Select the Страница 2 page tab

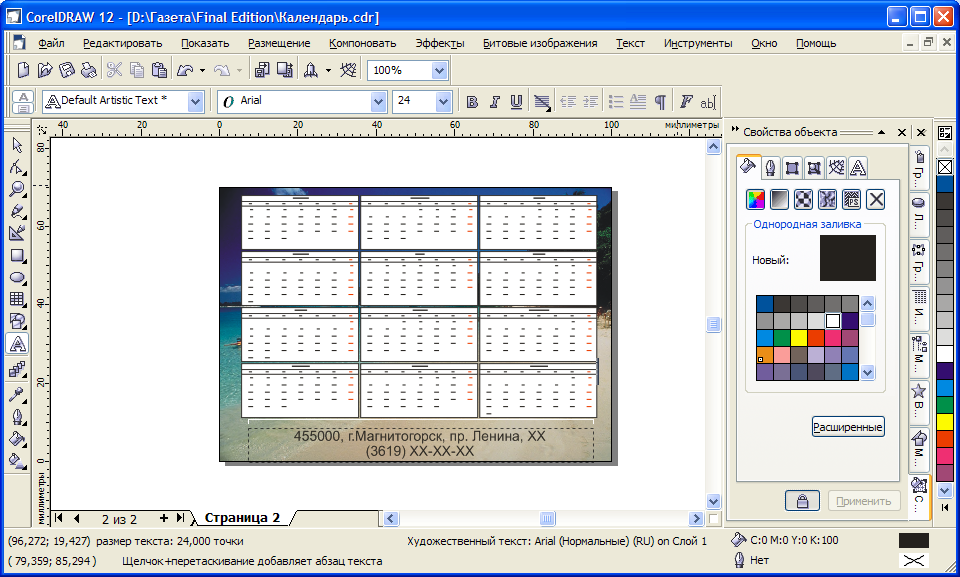(x=242, y=518)
